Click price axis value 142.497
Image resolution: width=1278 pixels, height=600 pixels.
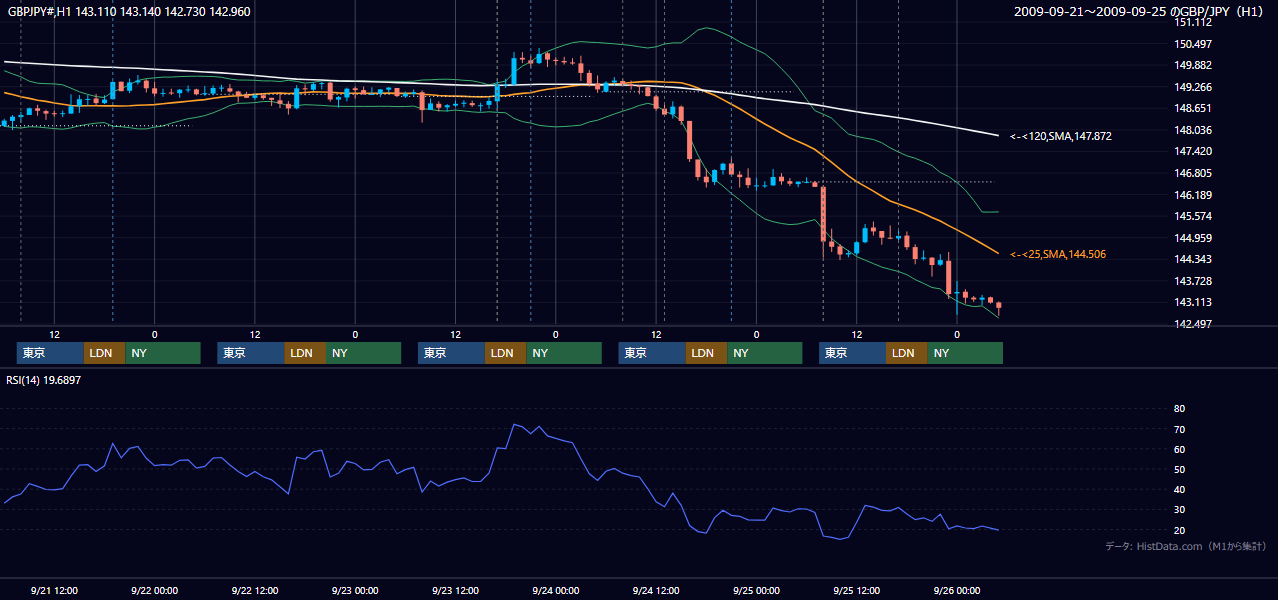(1193, 324)
